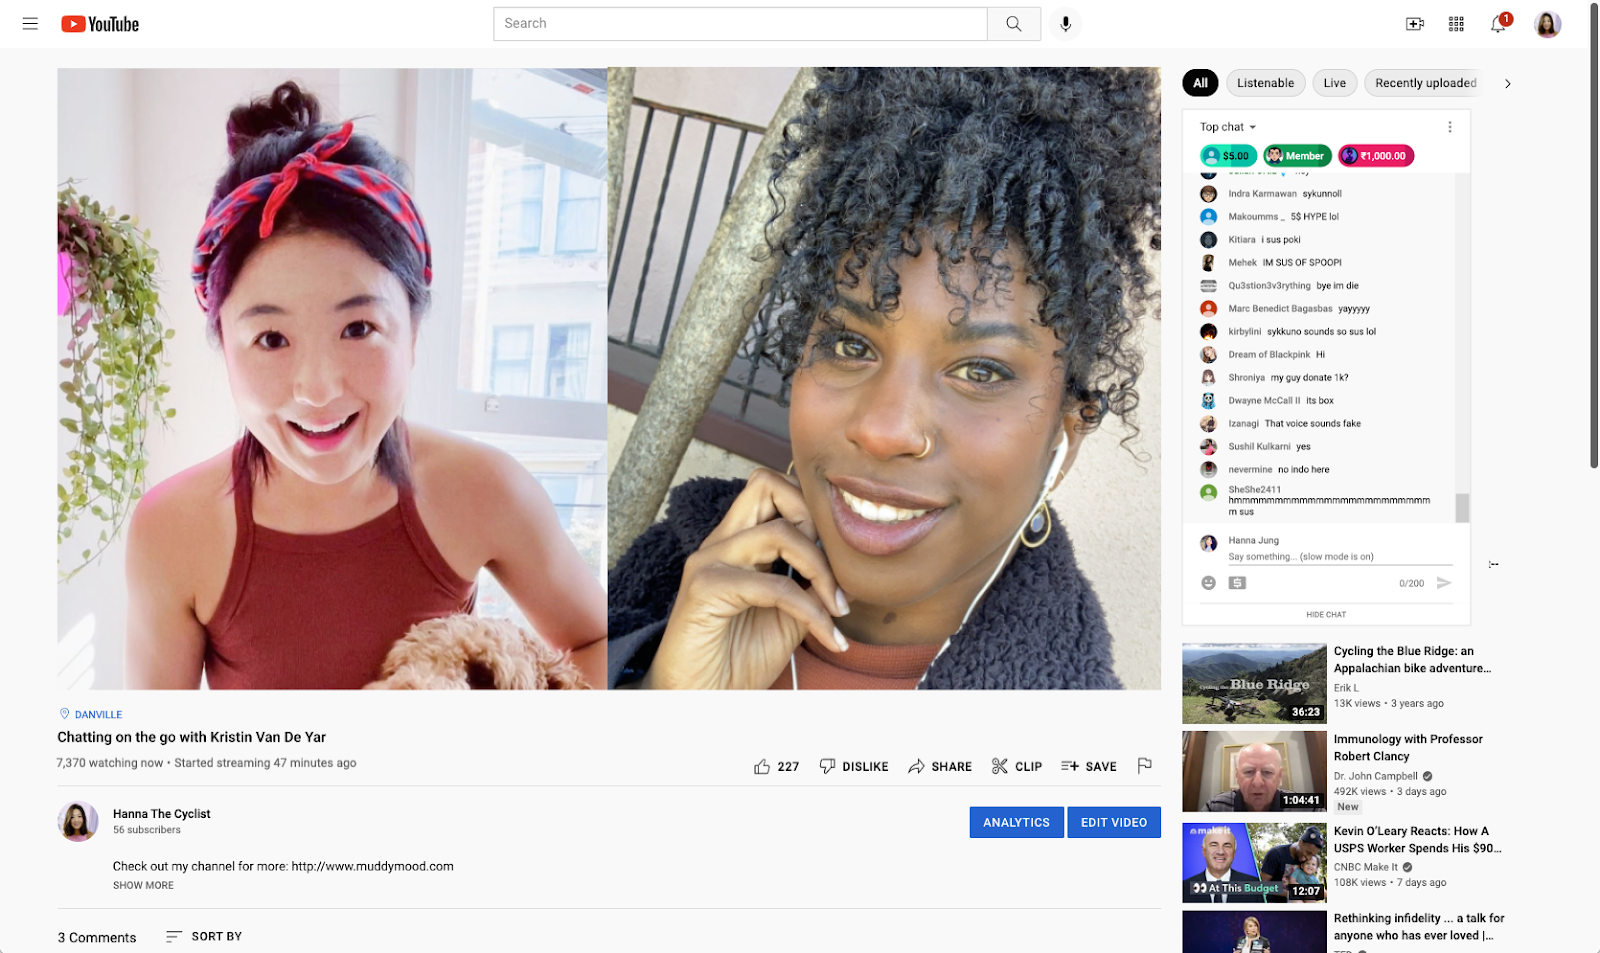Click Marc Benedict Bagasbas 'yayyyyy' message
Image resolution: width=1600 pixels, height=953 pixels.
click(1354, 309)
